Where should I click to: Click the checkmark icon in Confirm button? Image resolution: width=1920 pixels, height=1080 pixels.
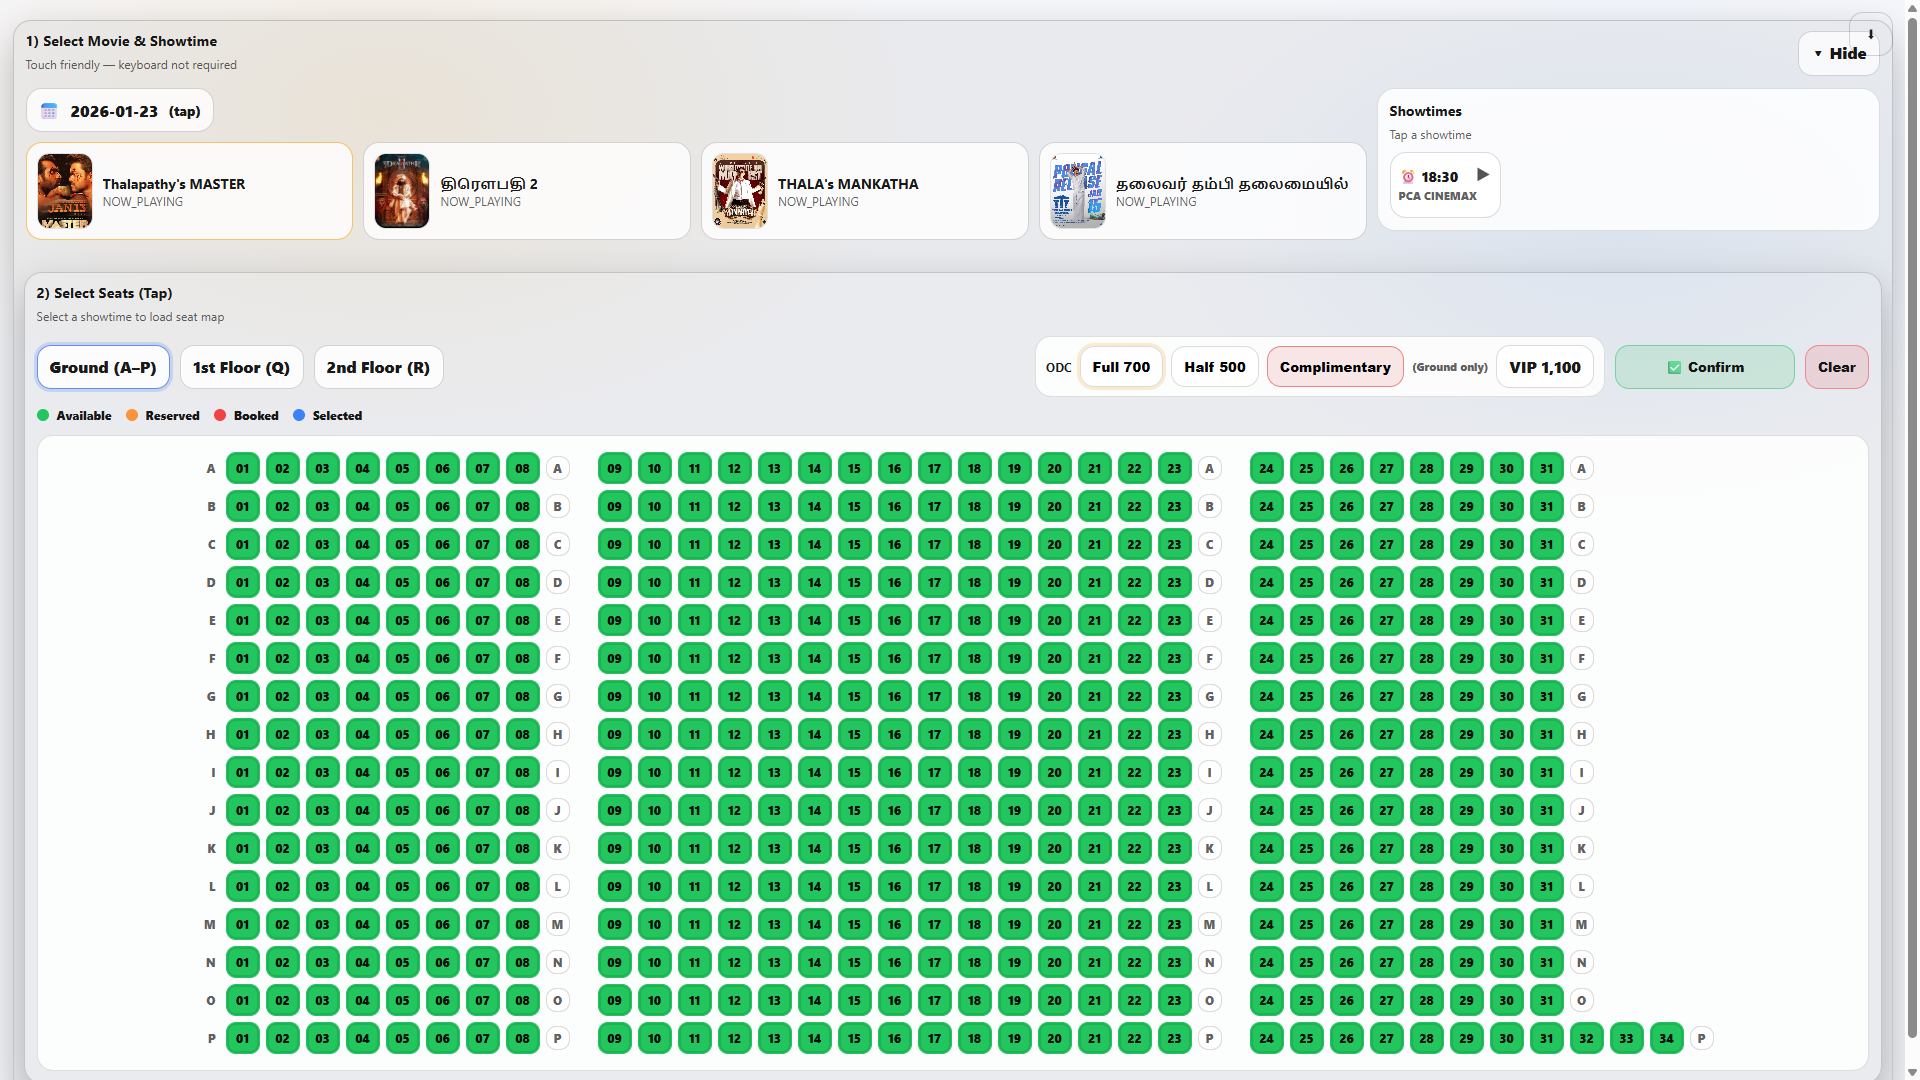[x=1674, y=368]
